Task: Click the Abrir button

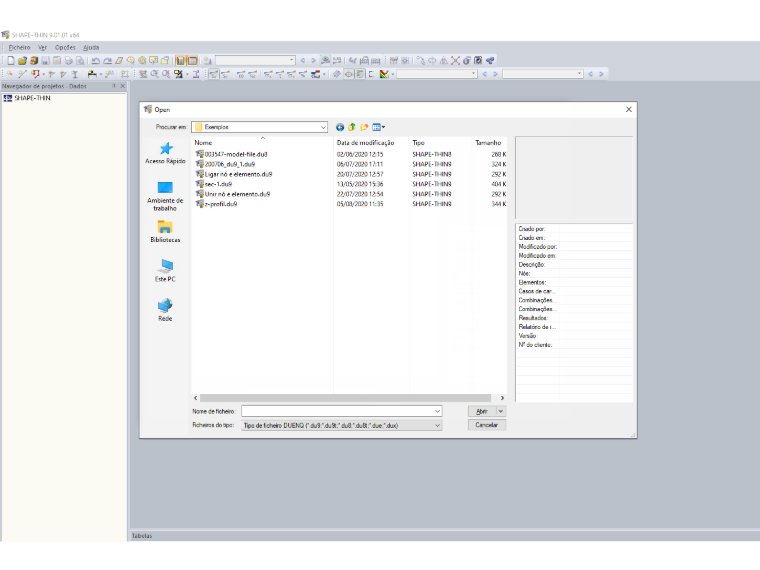Action: coord(482,411)
